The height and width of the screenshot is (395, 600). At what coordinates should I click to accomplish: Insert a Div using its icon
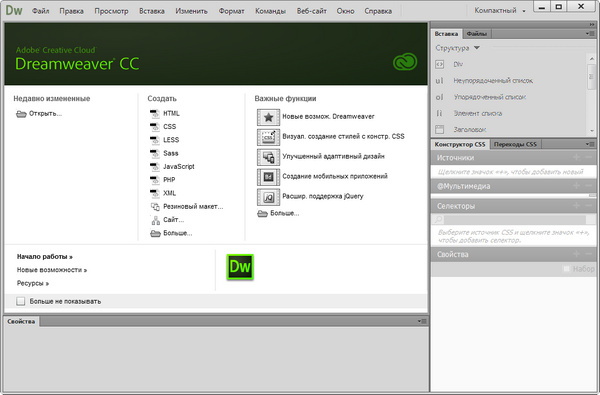pyautogui.click(x=439, y=64)
